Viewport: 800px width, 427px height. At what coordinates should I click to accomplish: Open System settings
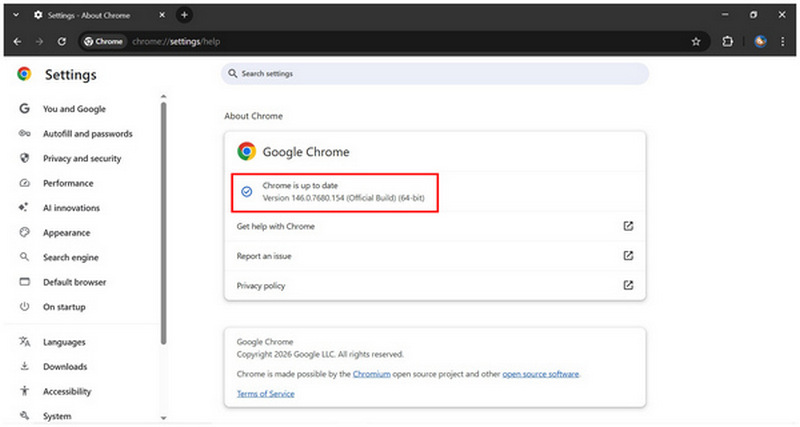click(57, 416)
